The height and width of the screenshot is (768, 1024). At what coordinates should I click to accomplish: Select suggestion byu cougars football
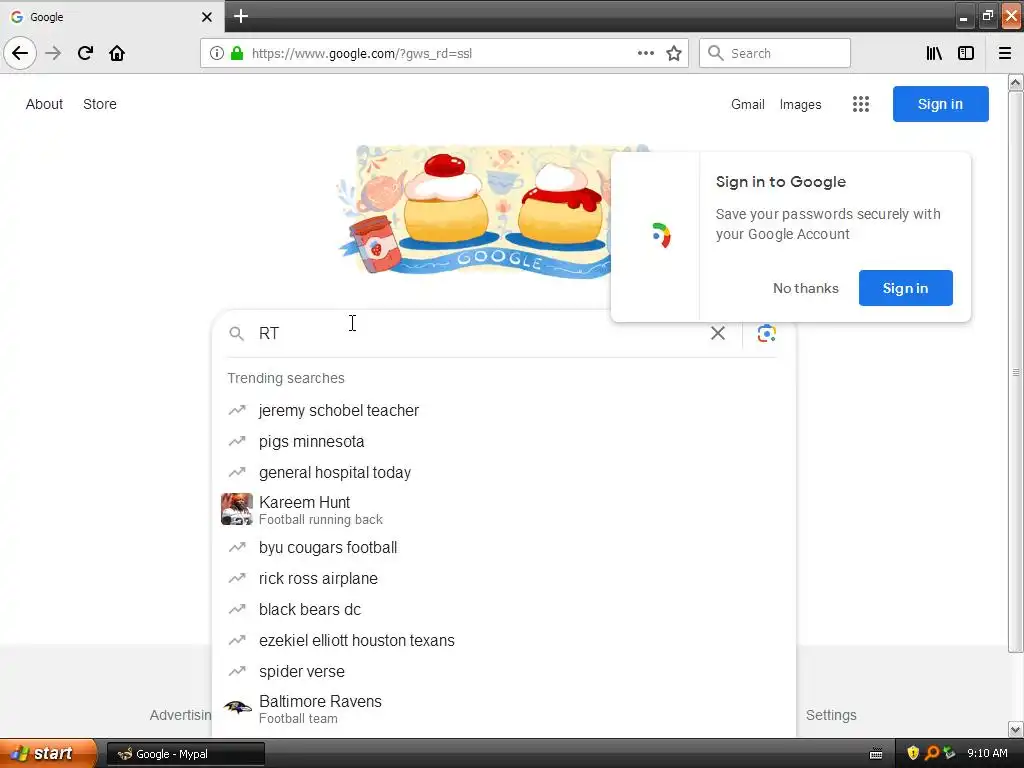(504, 547)
